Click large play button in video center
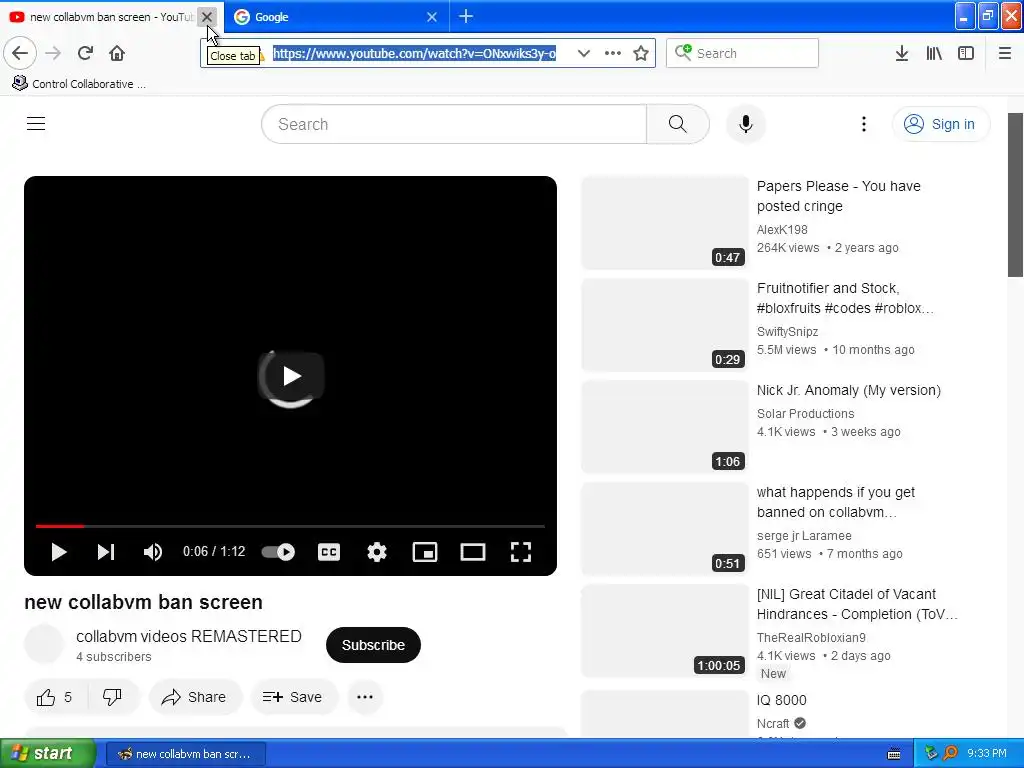Viewport: 1024px width, 768px height. coord(291,376)
